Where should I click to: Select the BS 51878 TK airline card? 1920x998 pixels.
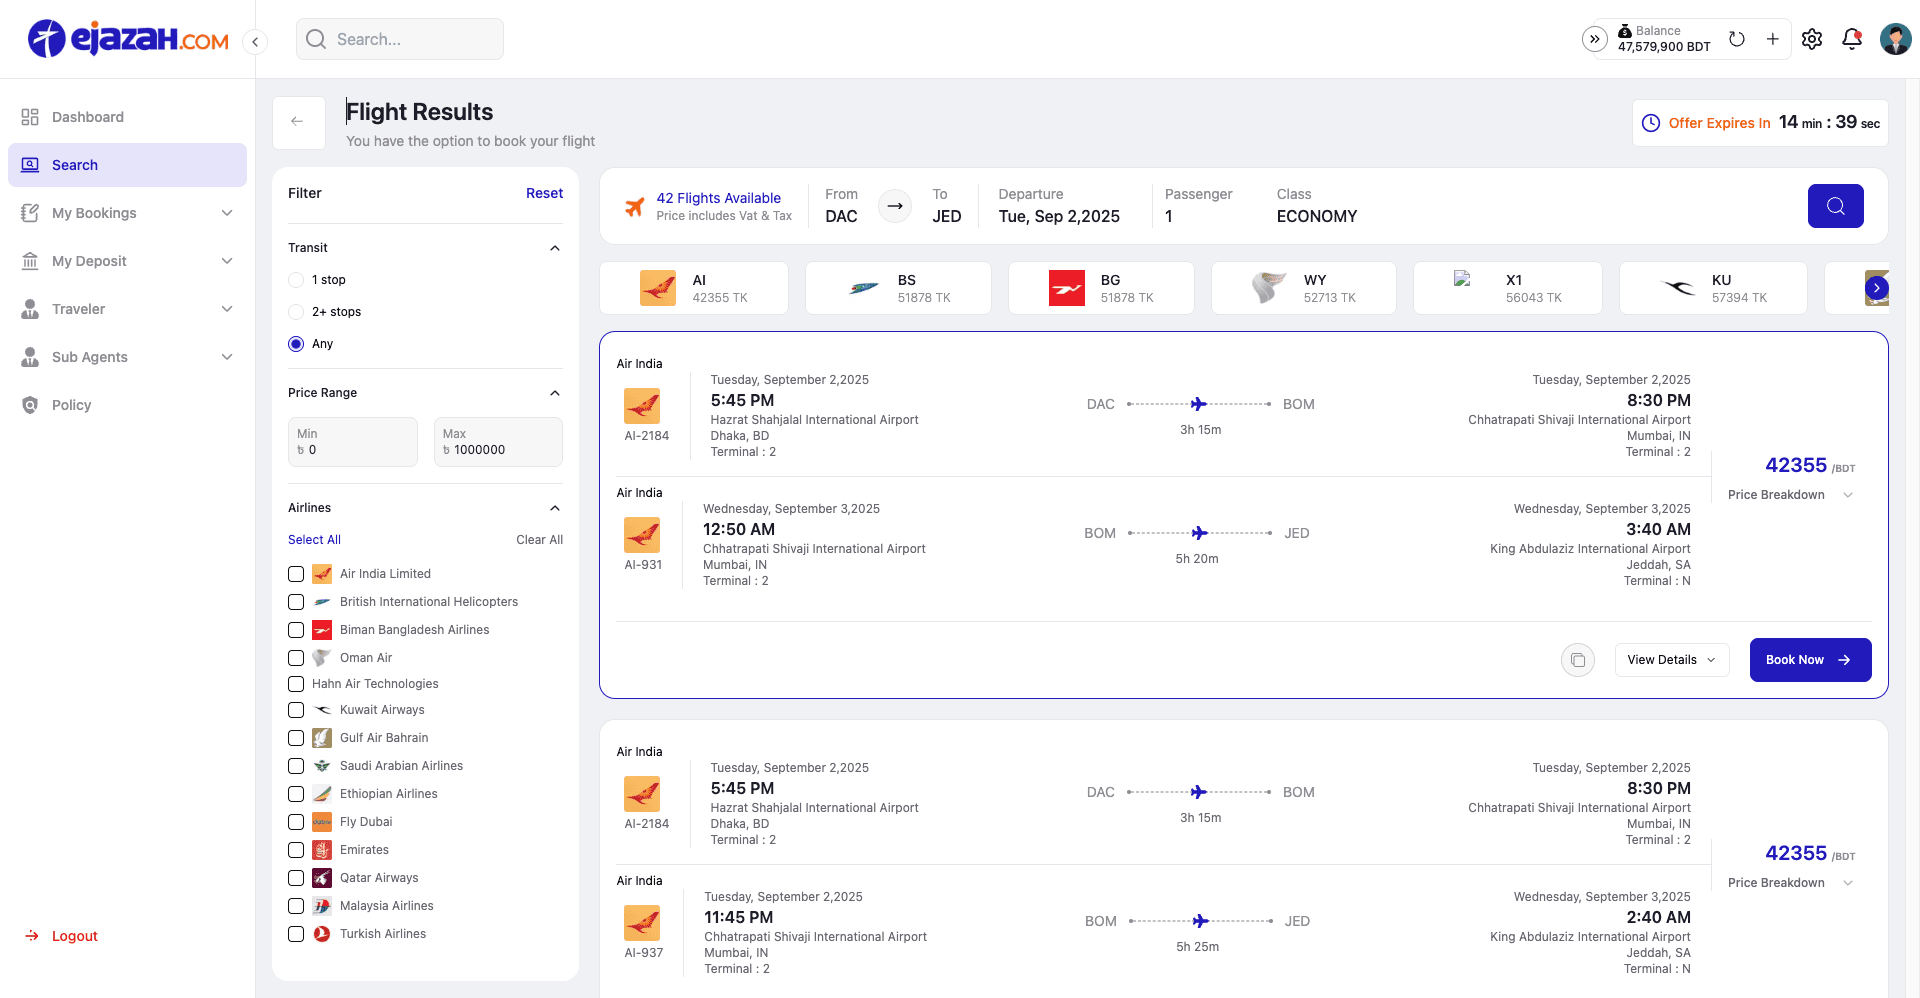(x=898, y=288)
